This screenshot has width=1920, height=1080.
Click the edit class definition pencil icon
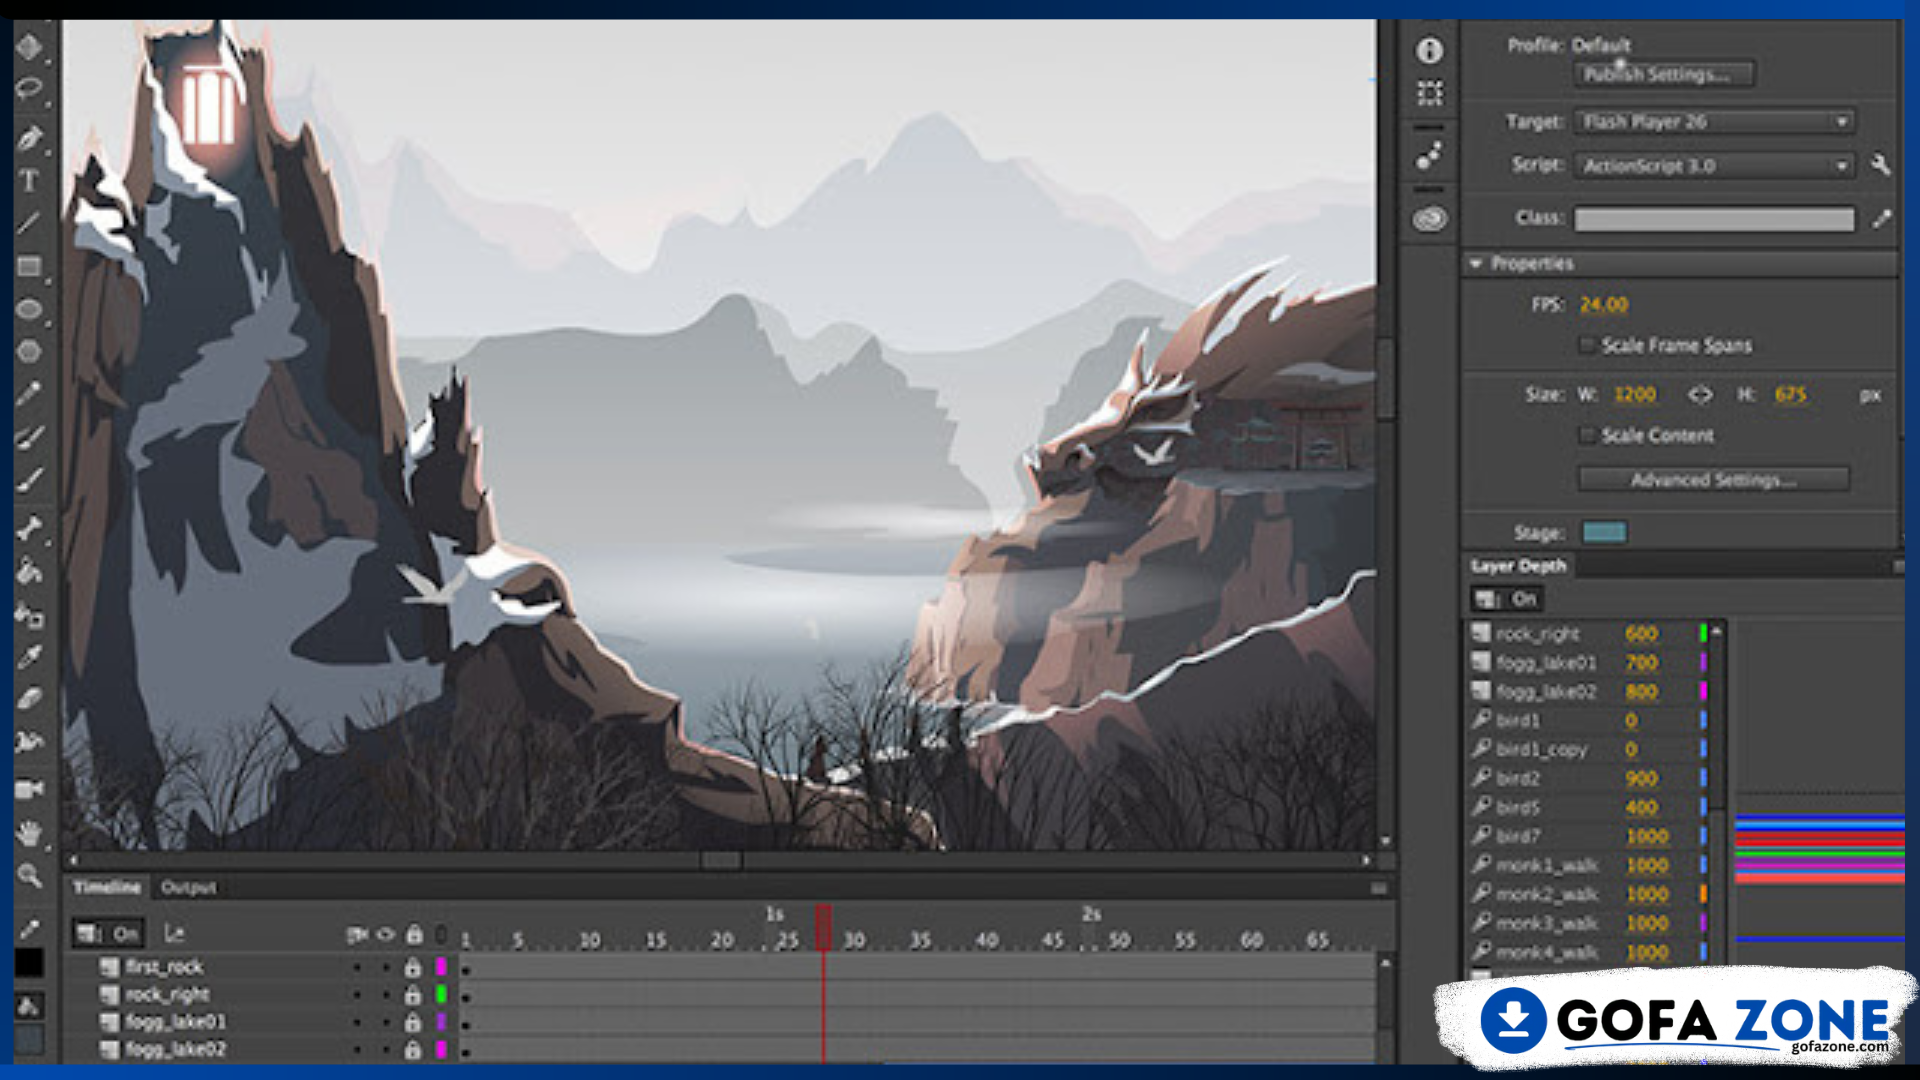[x=1881, y=218]
